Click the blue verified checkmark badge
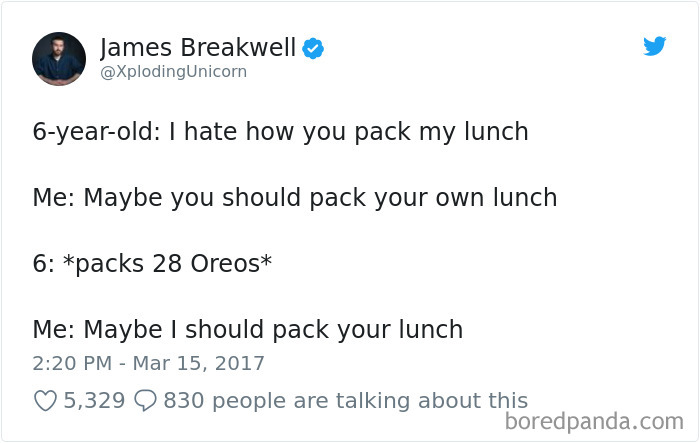 pyautogui.click(x=313, y=48)
